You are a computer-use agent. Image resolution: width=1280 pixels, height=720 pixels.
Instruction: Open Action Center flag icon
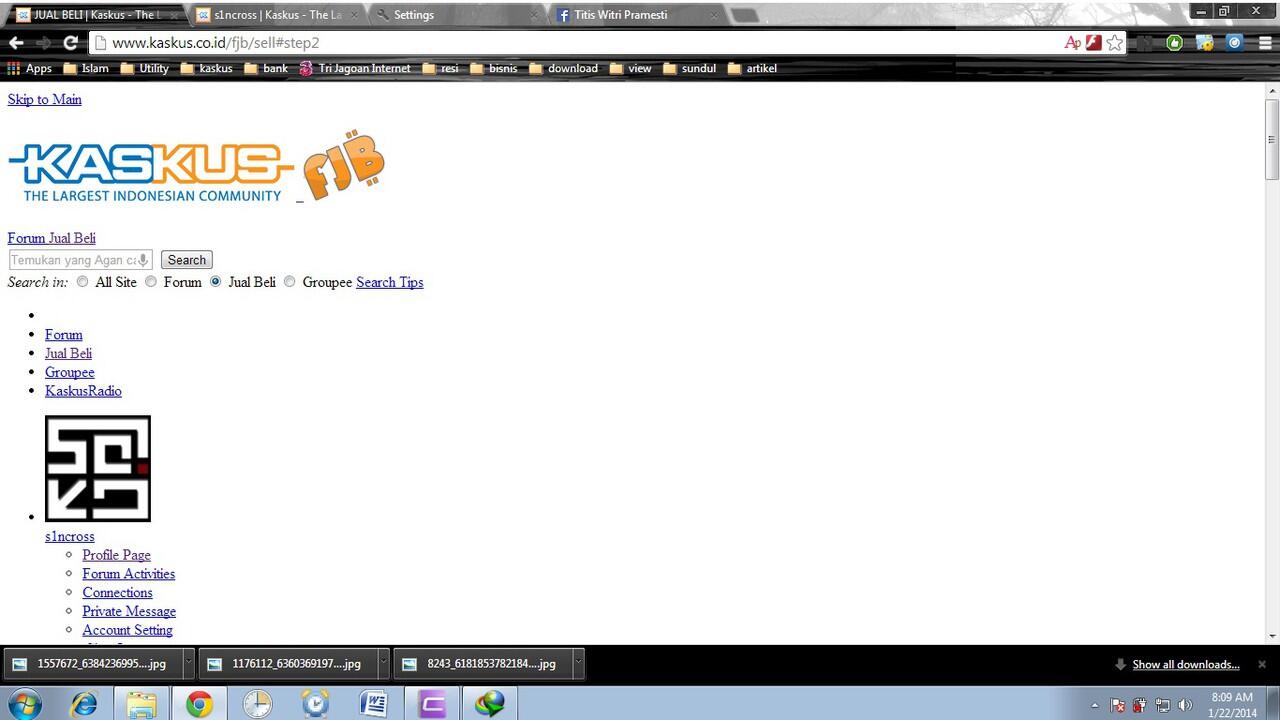coord(1118,705)
